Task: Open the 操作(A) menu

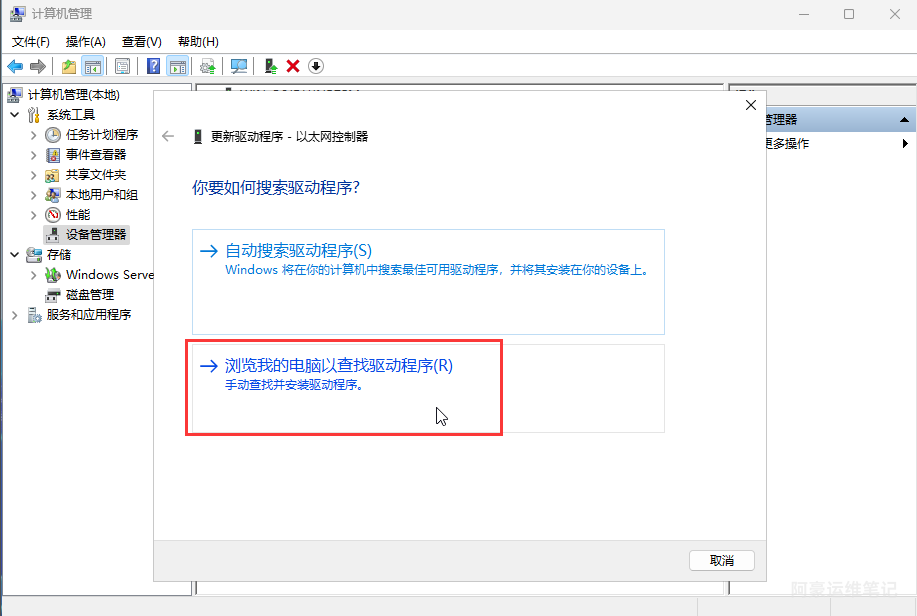Action: point(85,41)
